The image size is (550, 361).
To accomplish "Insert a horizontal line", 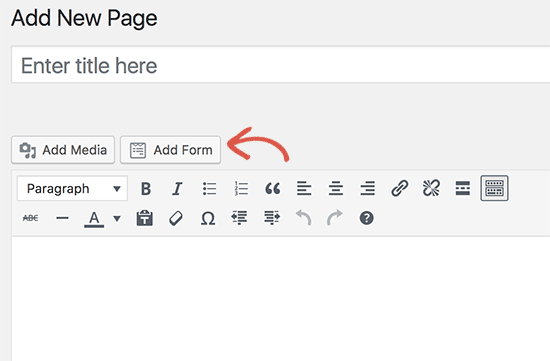I will point(62,218).
